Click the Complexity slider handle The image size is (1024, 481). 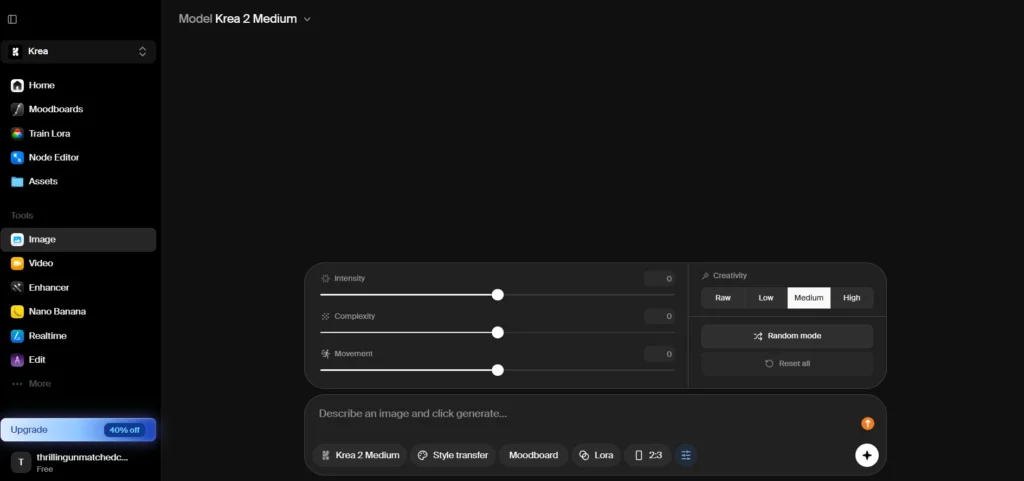point(498,333)
